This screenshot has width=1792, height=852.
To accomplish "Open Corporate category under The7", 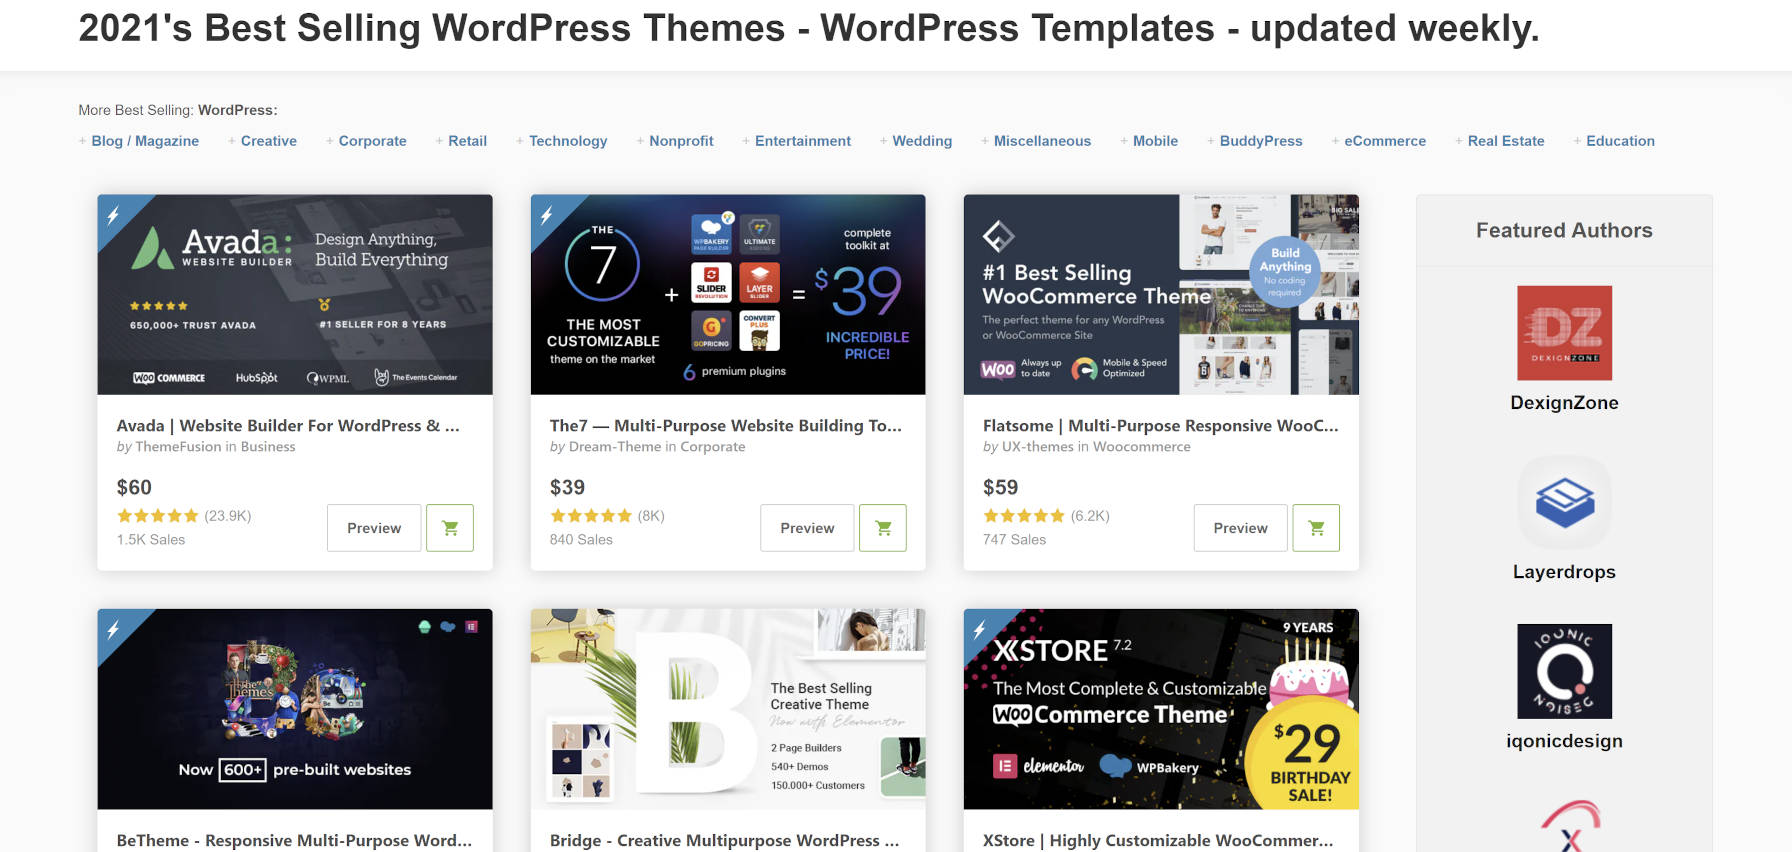I will click(x=712, y=447).
